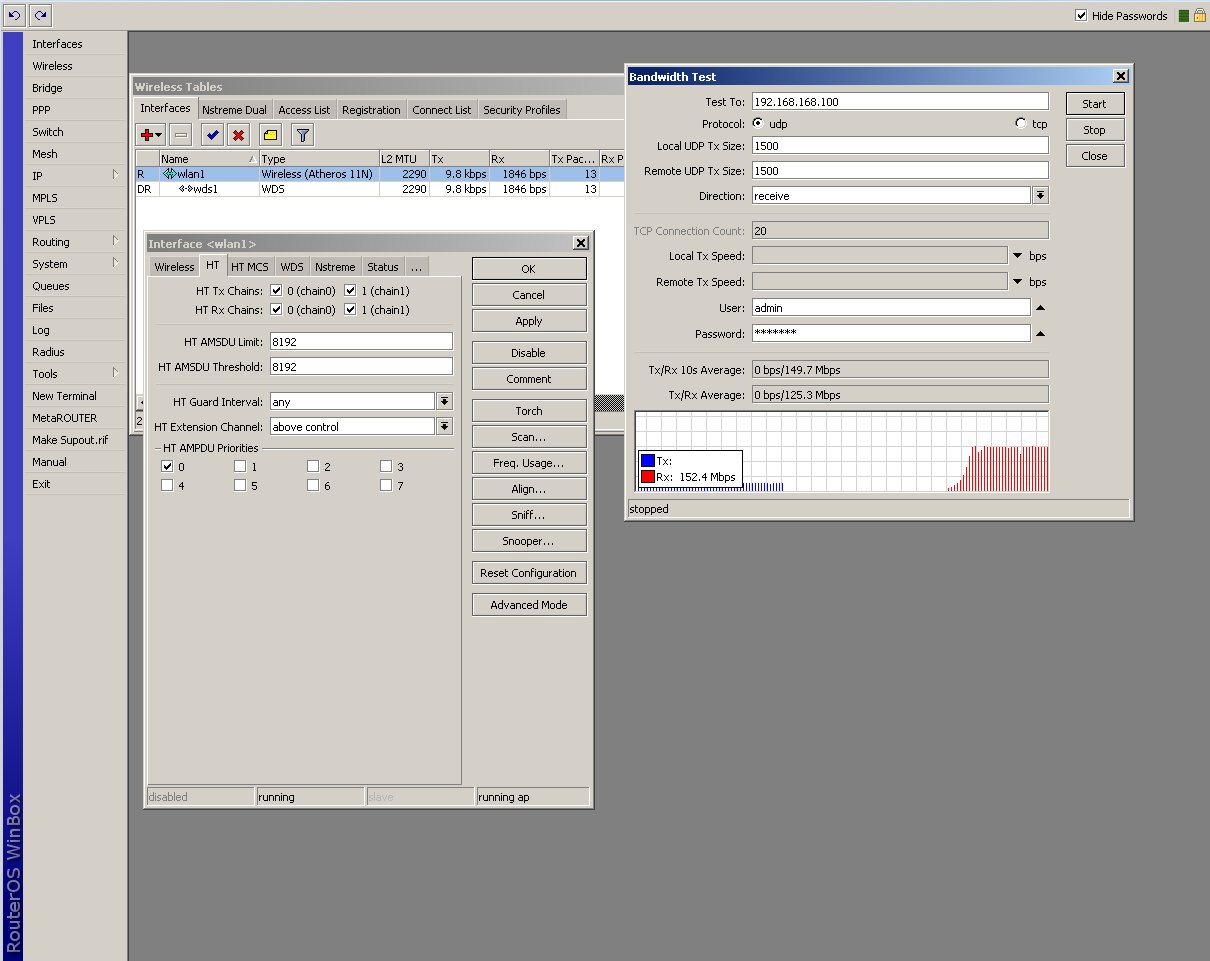Viewport: 1210px width, 961px height.
Task: Click the wds1 interface icon in the table
Action: pos(185,189)
